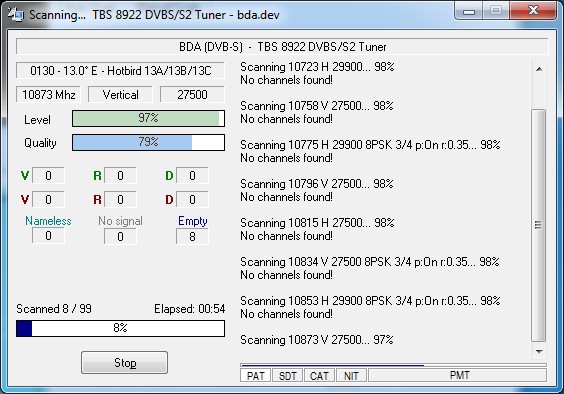Click the 10873 Mhz frequency field
This screenshot has height=394, width=564.
point(49,95)
